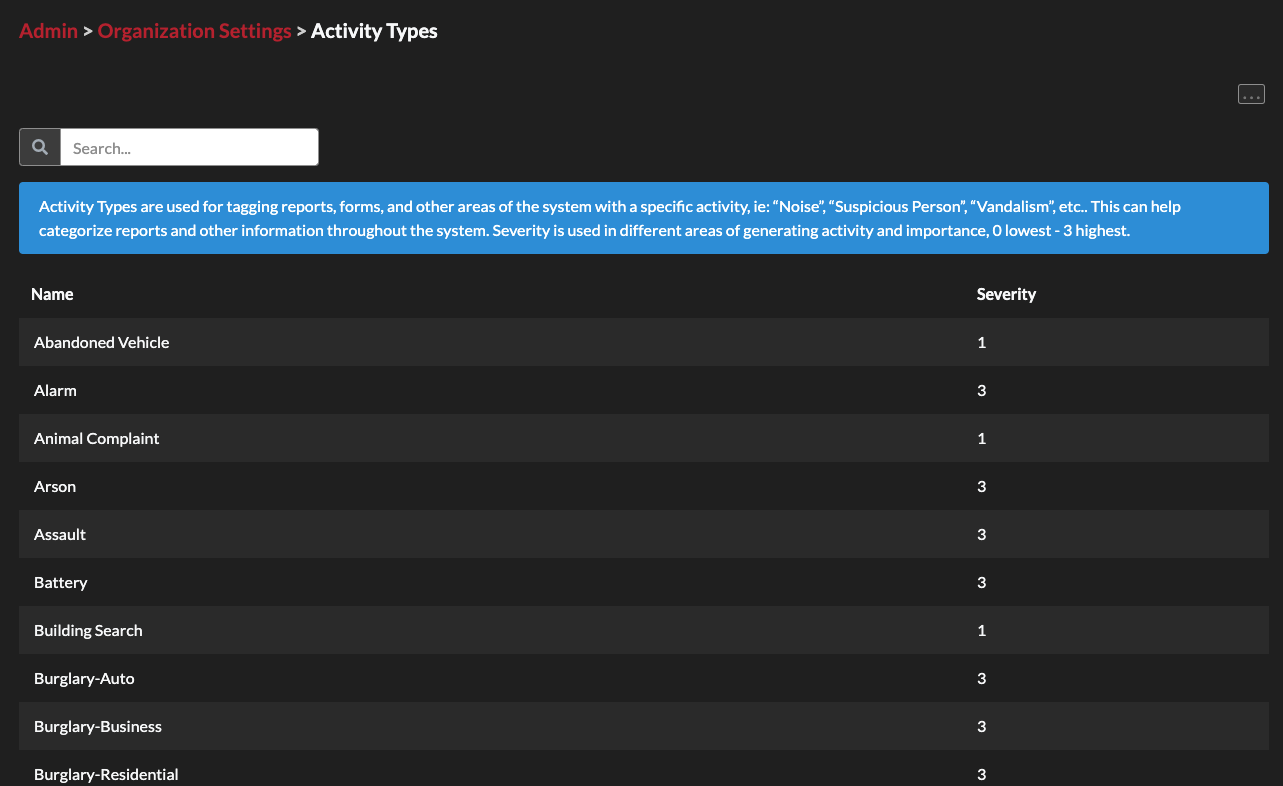Select the Arson activity type
The height and width of the screenshot is (786, 1283).
tap(55, 486)
